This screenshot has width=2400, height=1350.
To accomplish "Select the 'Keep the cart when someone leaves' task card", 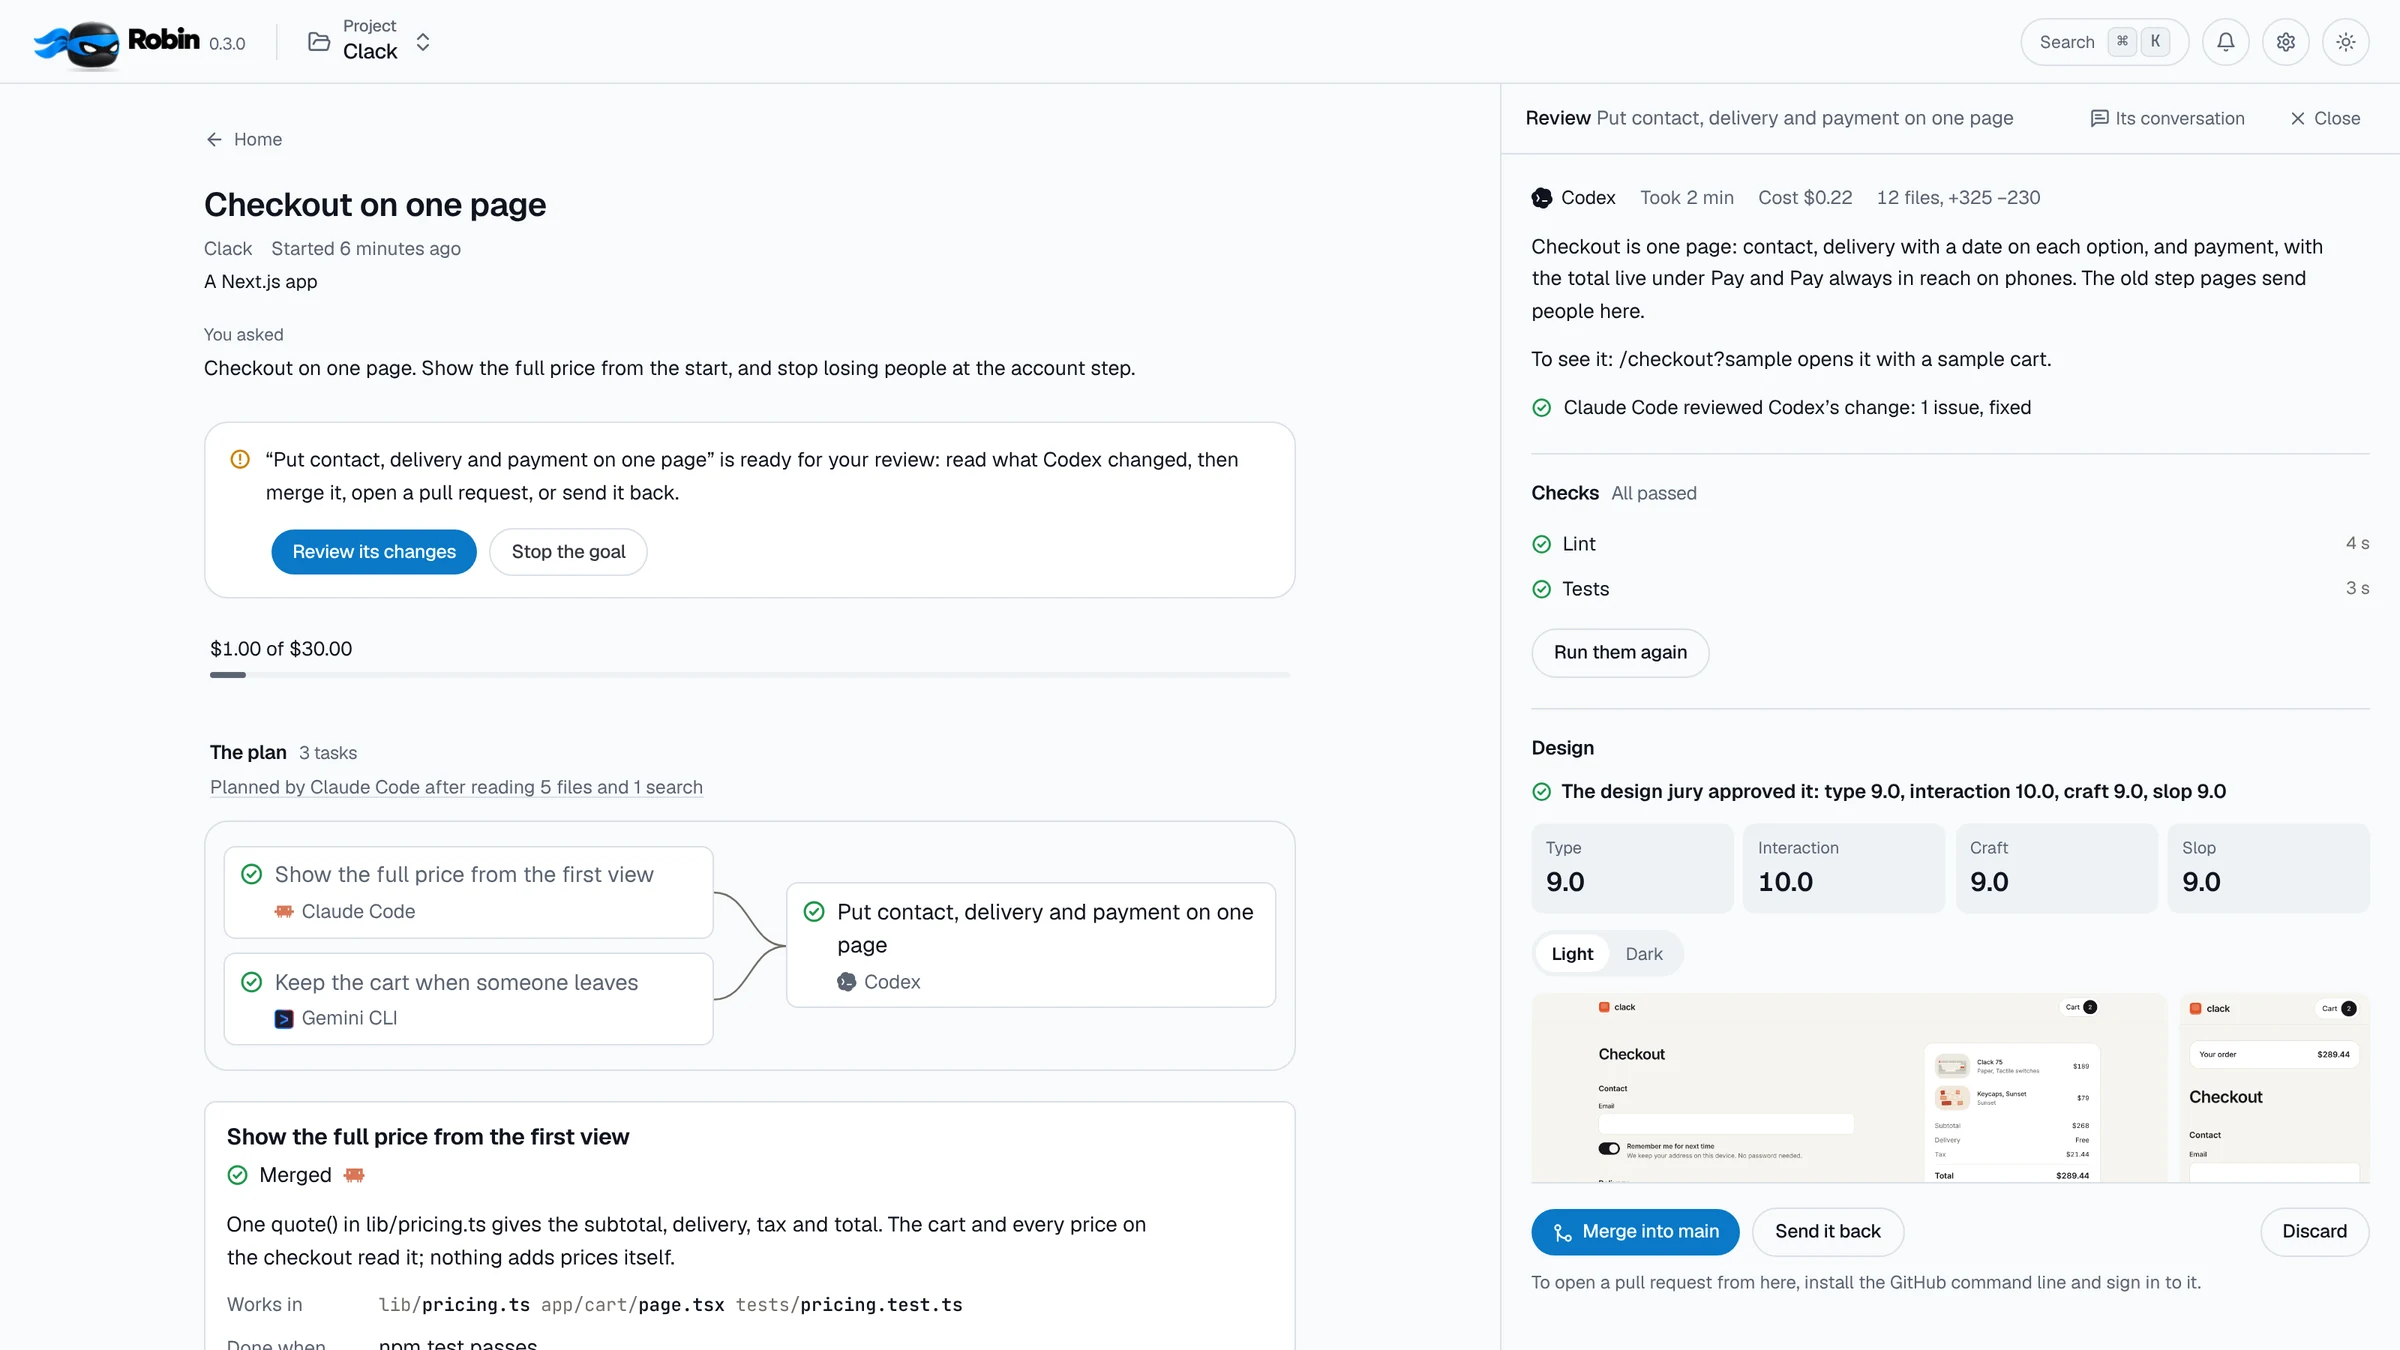I will click(x=468, y=999).
